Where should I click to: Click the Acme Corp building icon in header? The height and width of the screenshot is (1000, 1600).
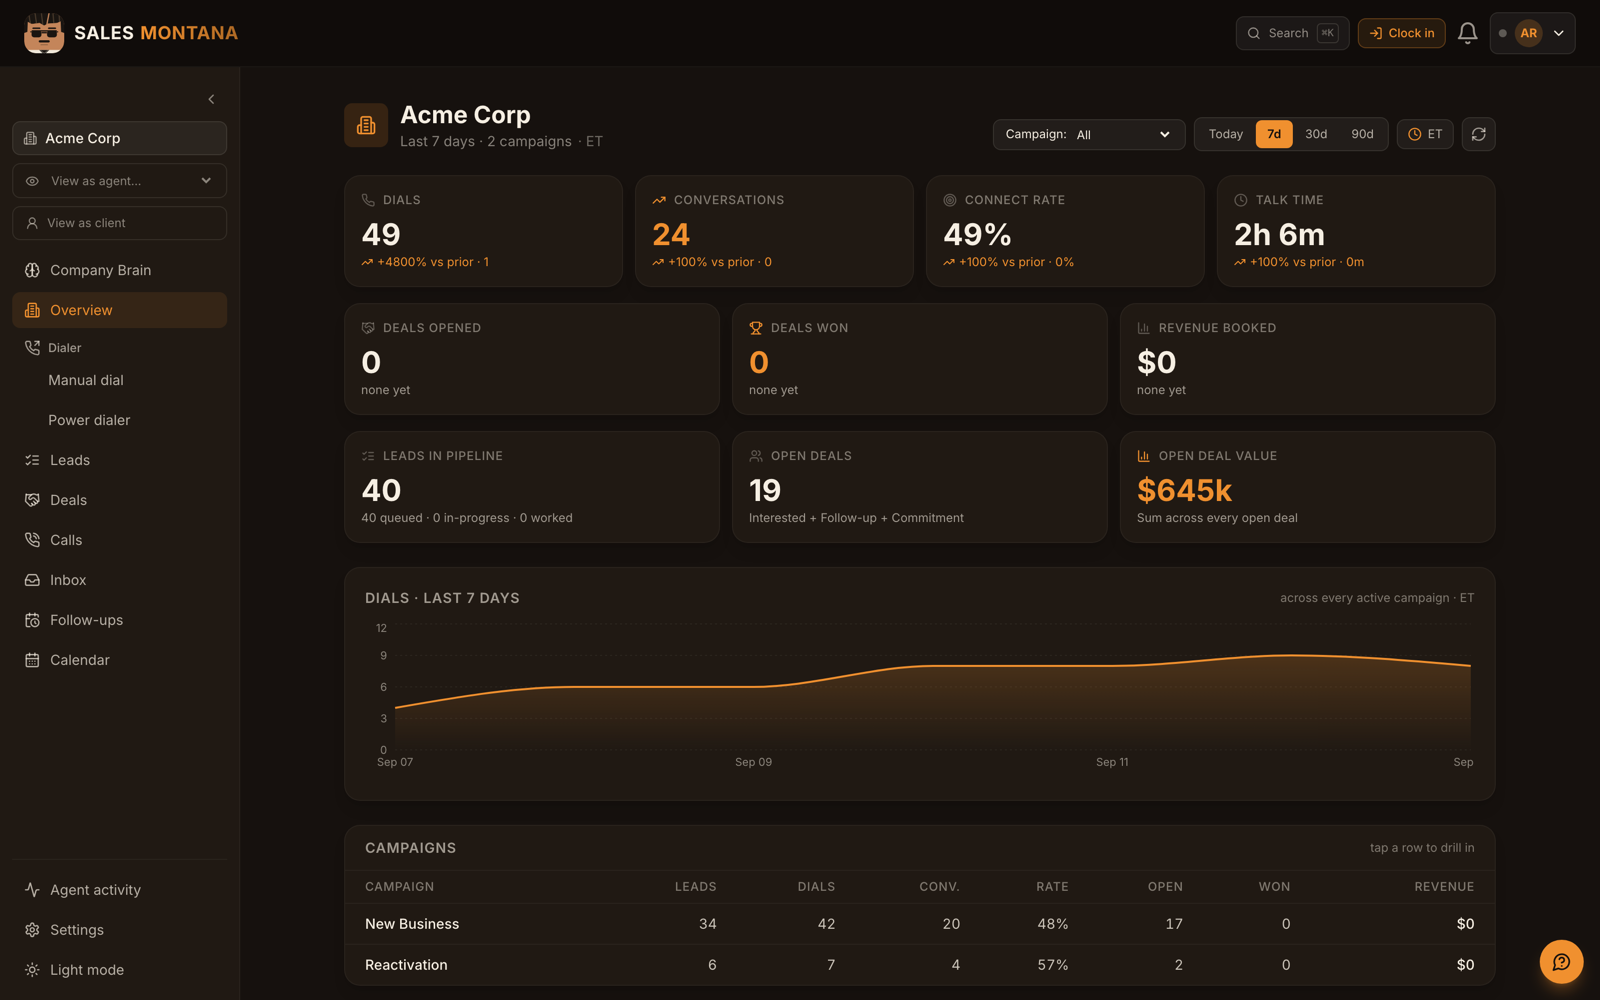366,125
